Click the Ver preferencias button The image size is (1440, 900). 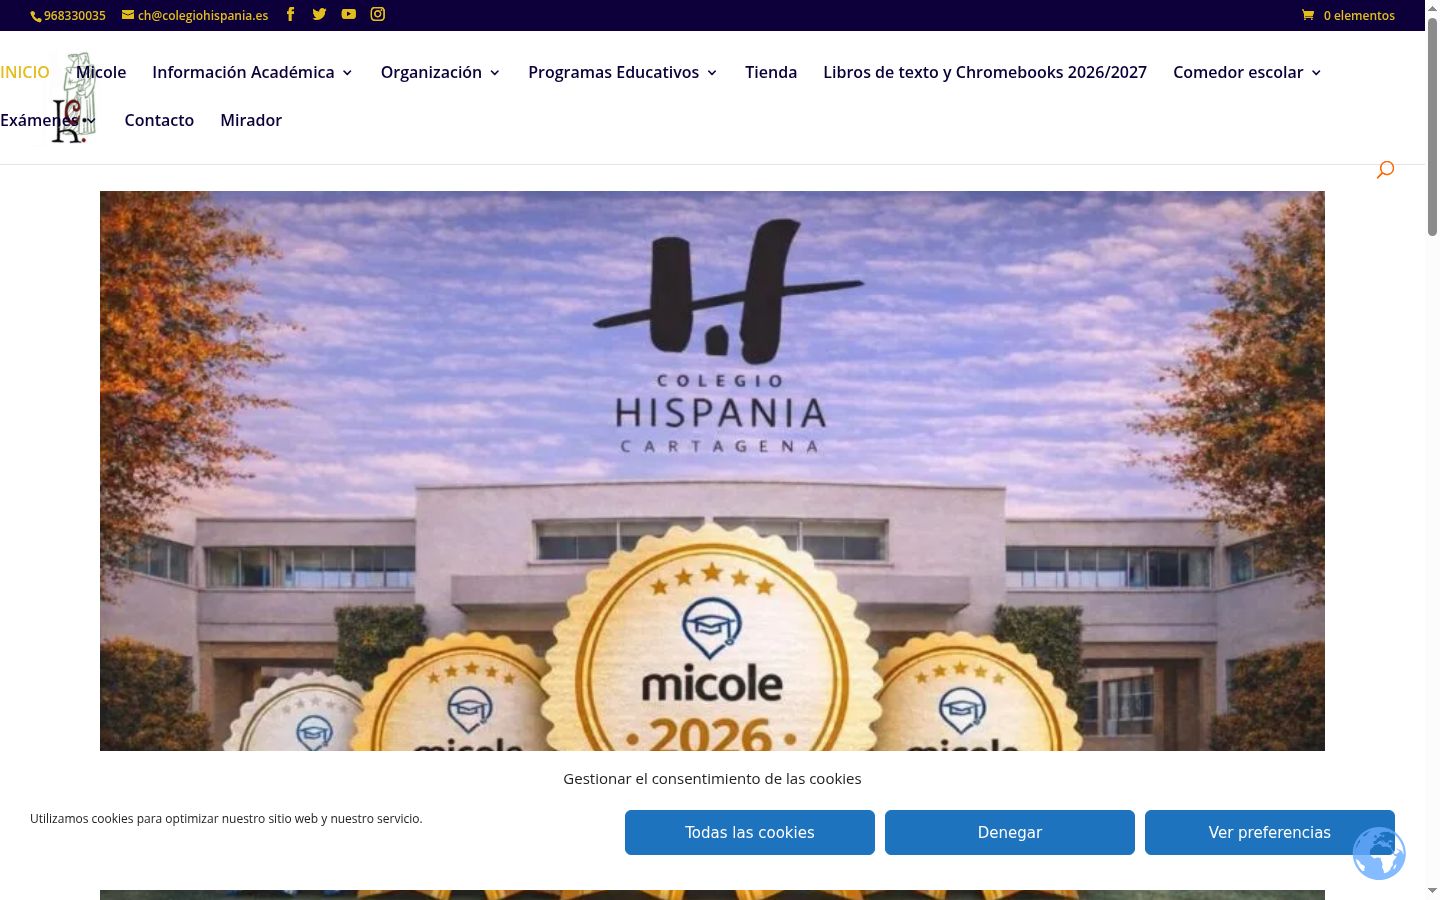(1270, 832)
